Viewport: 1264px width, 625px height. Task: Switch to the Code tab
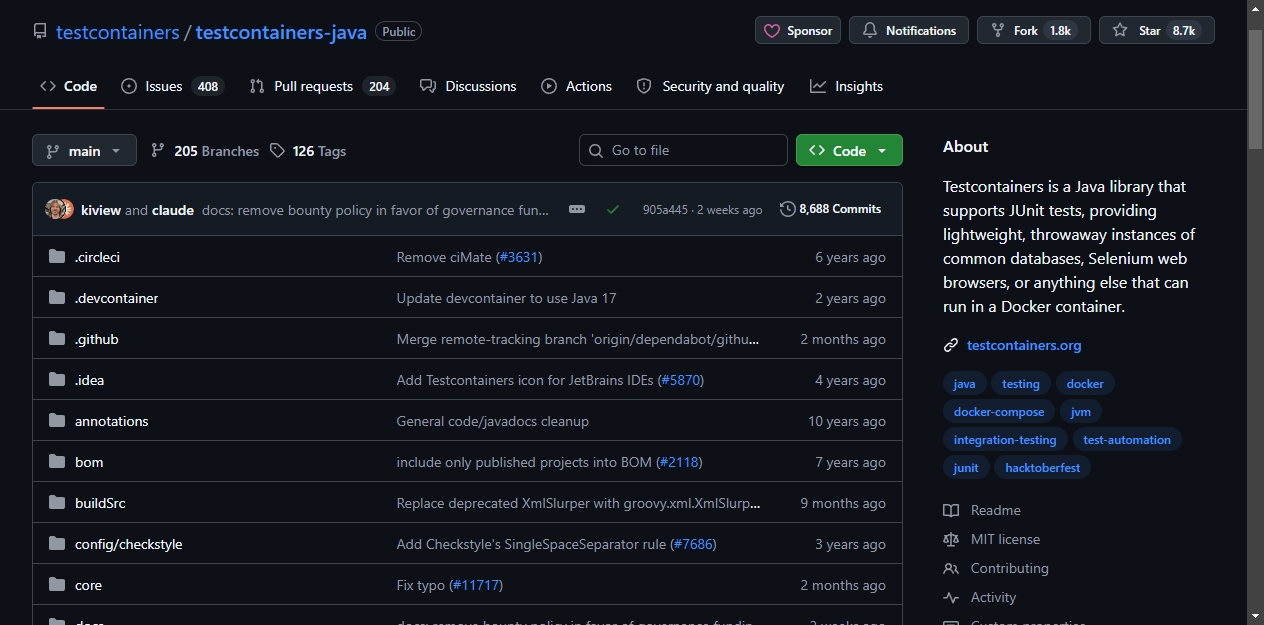68,86
